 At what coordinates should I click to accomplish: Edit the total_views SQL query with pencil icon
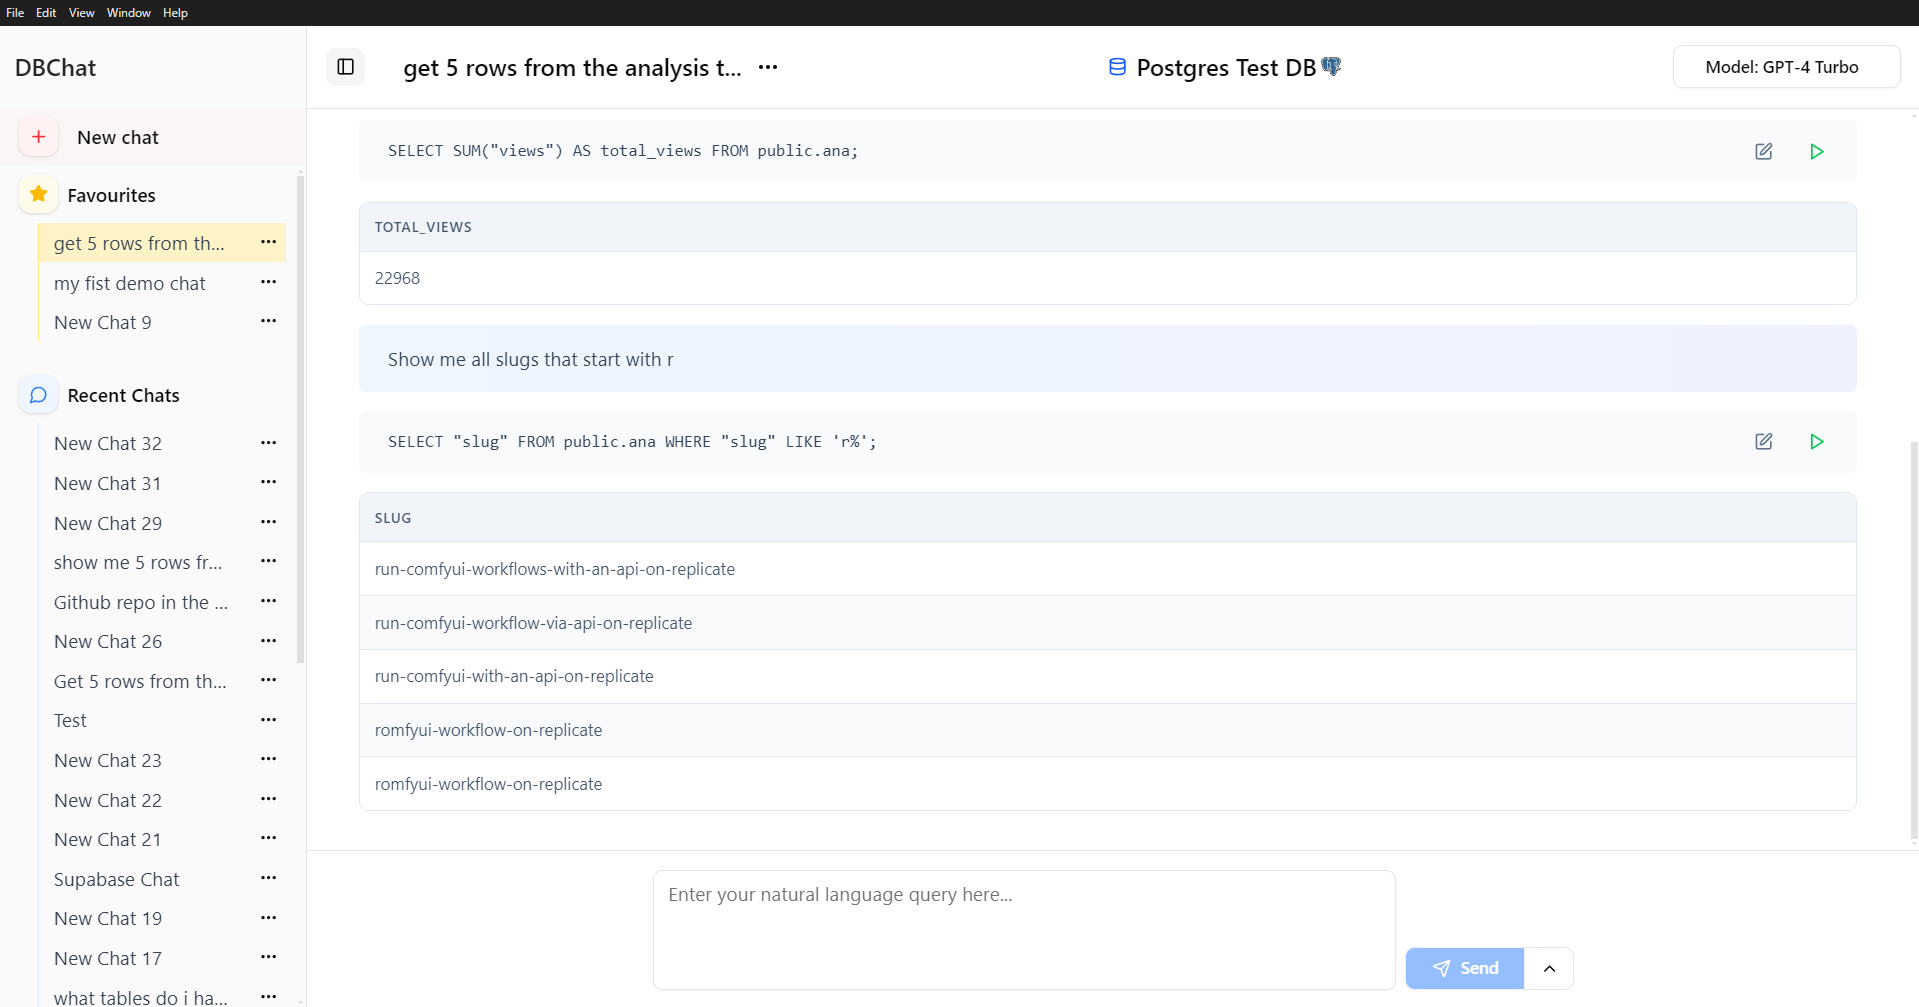[1764, 151]
